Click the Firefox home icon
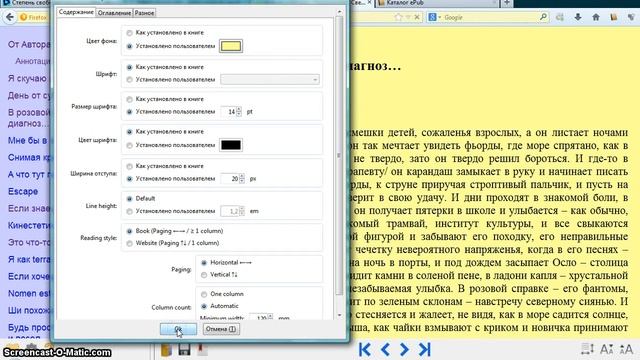 point(596,17)
